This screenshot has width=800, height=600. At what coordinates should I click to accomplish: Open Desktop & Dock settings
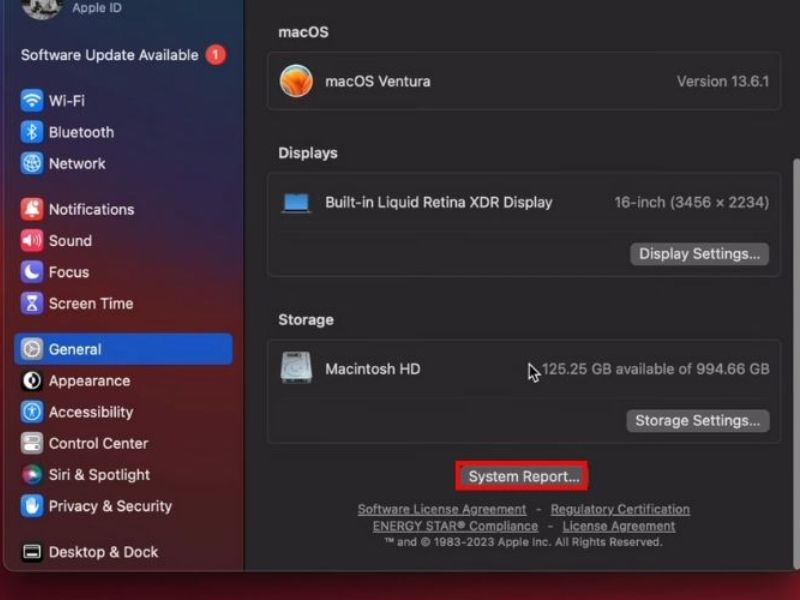pyautogui.click(x=123, y=552)
